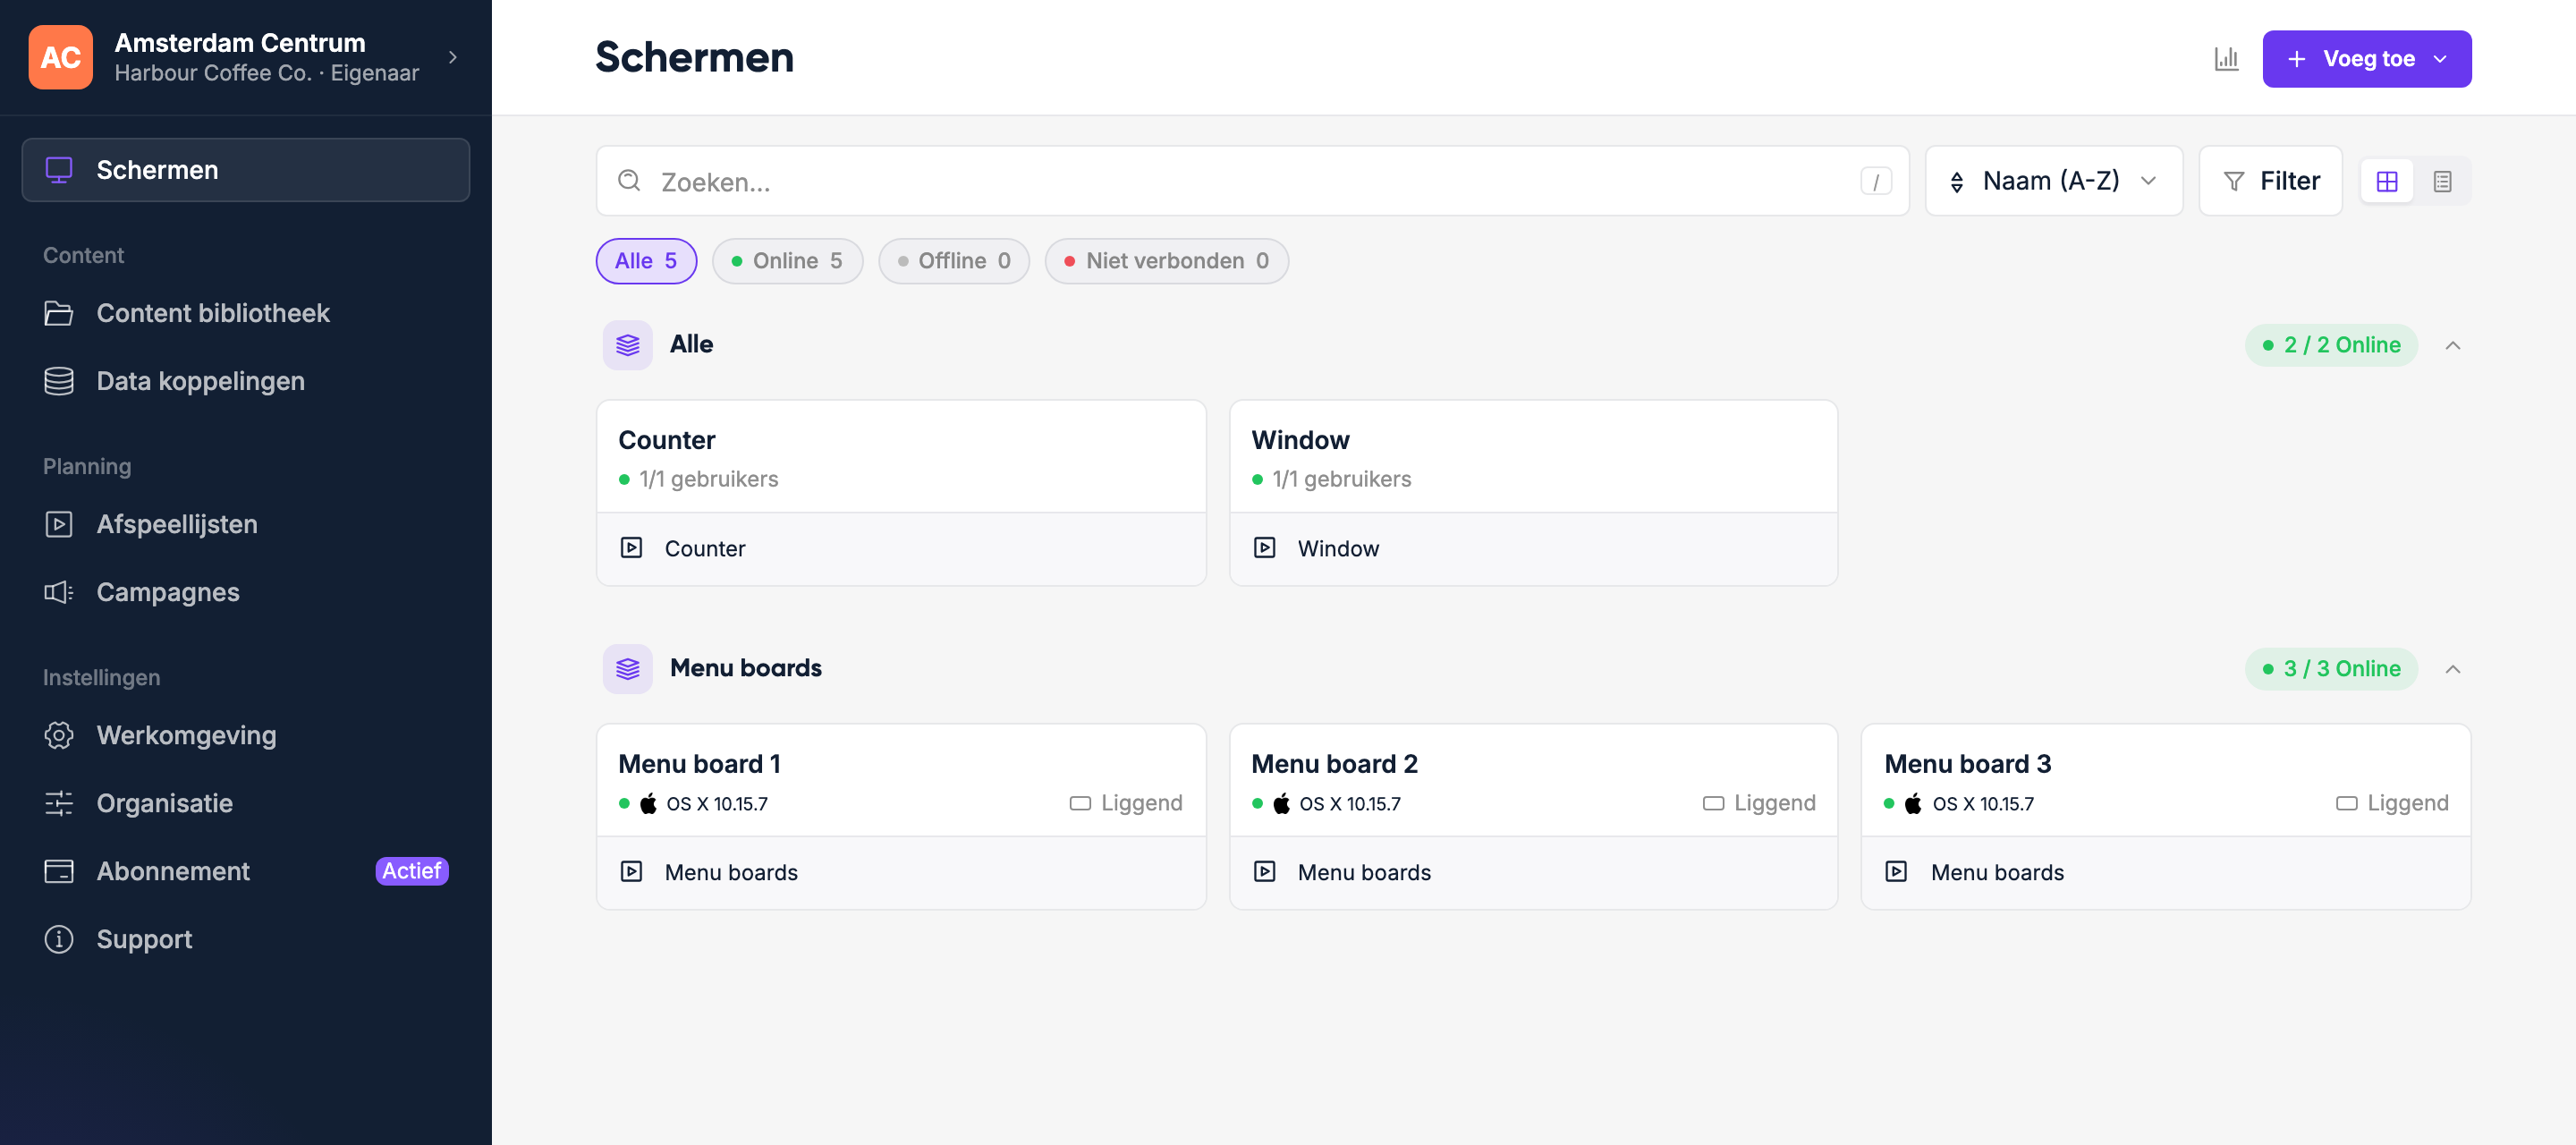Image resolution: width=2576 pixels, height=1145 pixels.
Task: Click the AC workspace avatar
Action: tap(61, 58)
